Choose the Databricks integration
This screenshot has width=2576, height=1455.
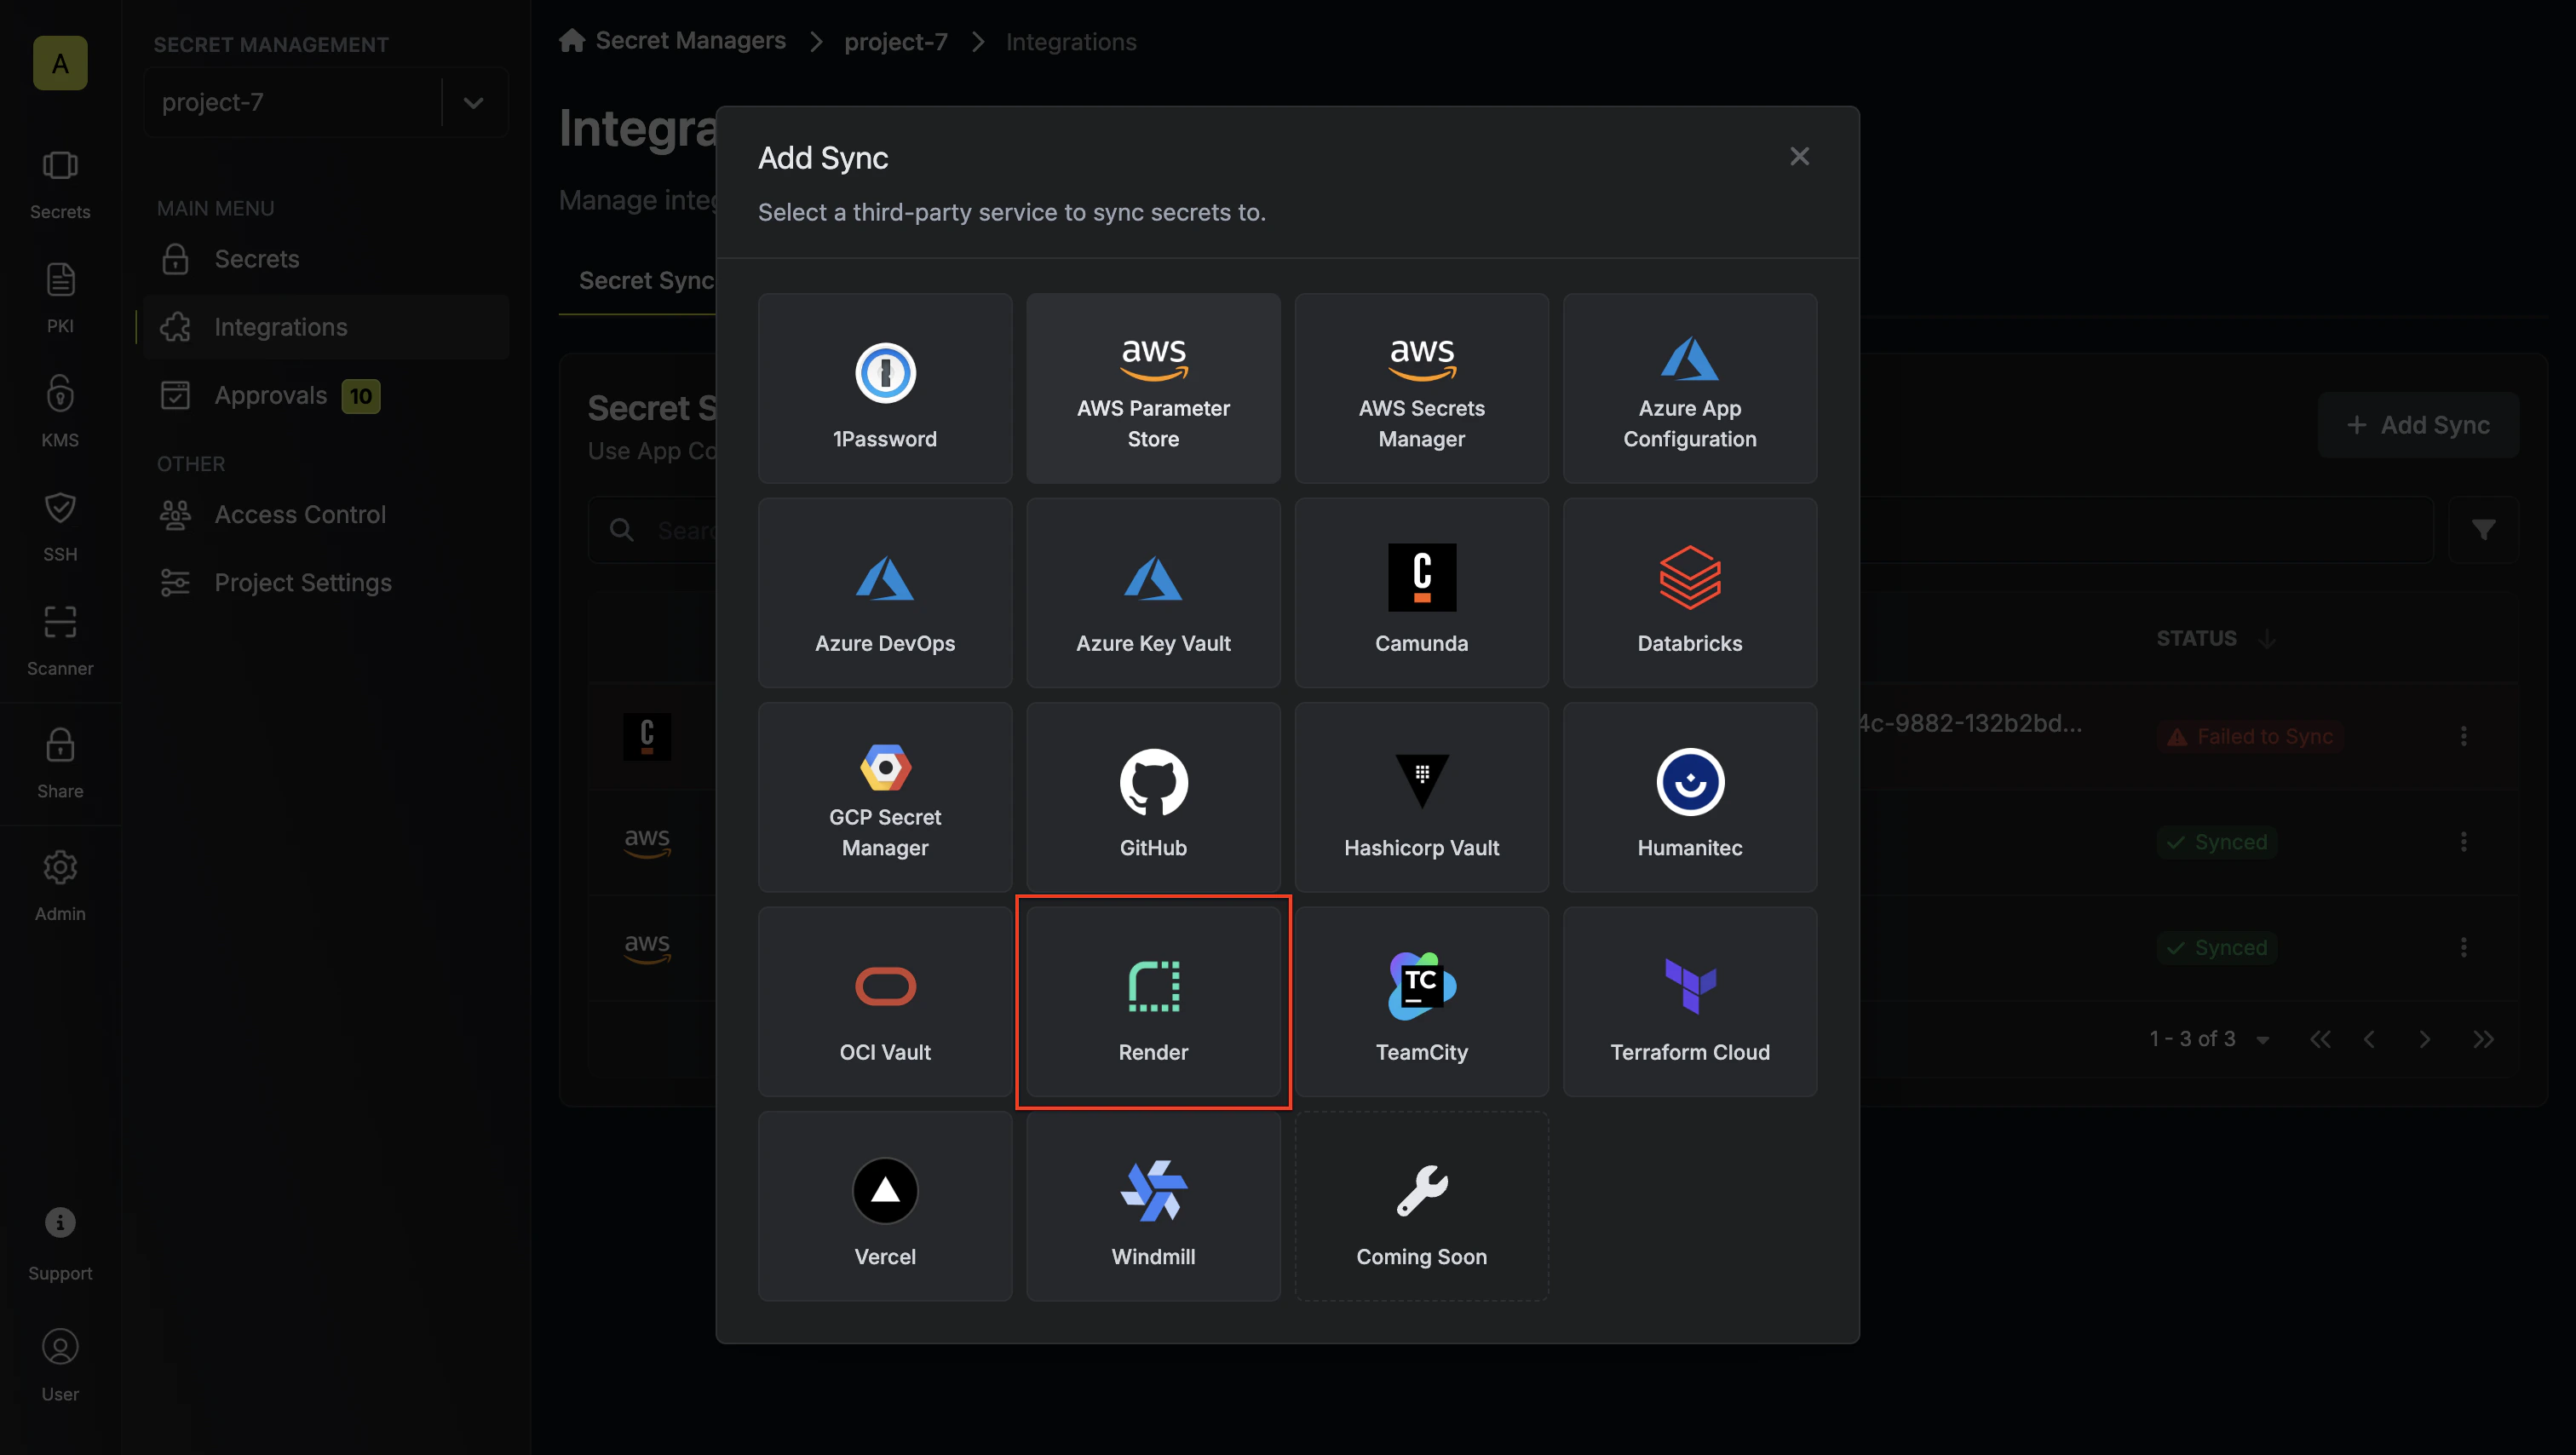1689,592
